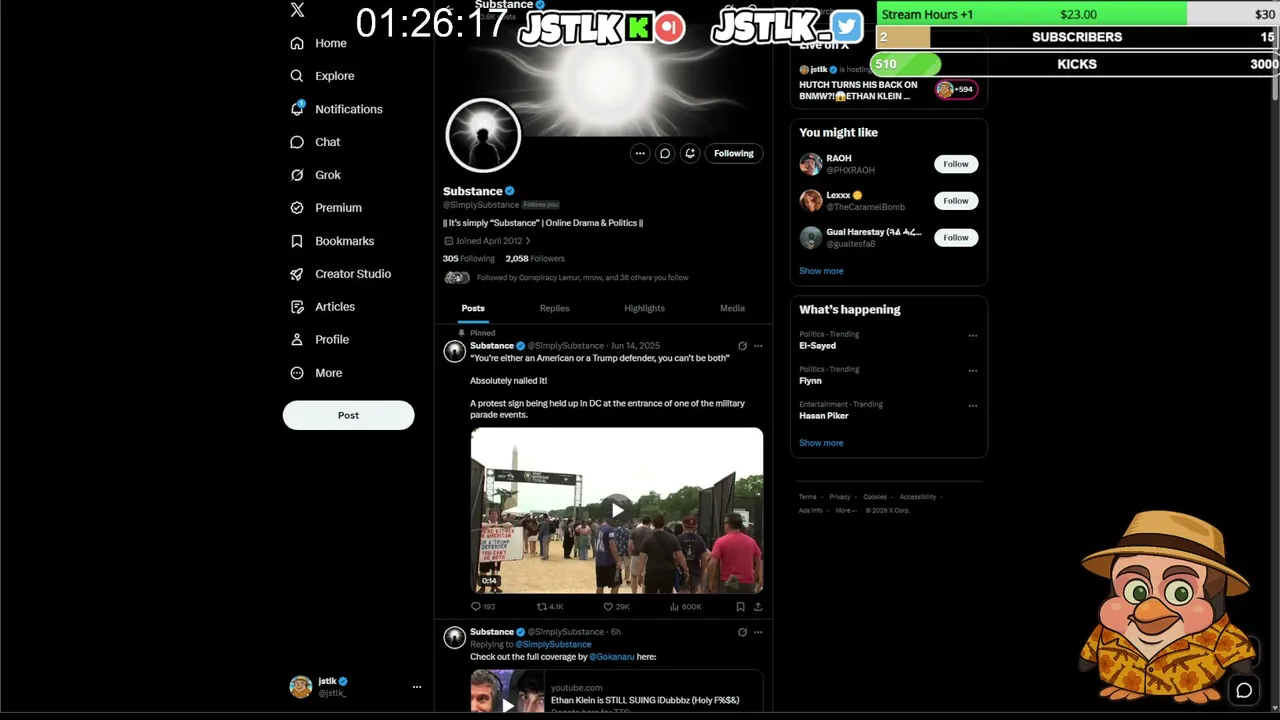Open options for the El-Sayed trend
This screenshot has width=1280, height=720.
point(973,336)
